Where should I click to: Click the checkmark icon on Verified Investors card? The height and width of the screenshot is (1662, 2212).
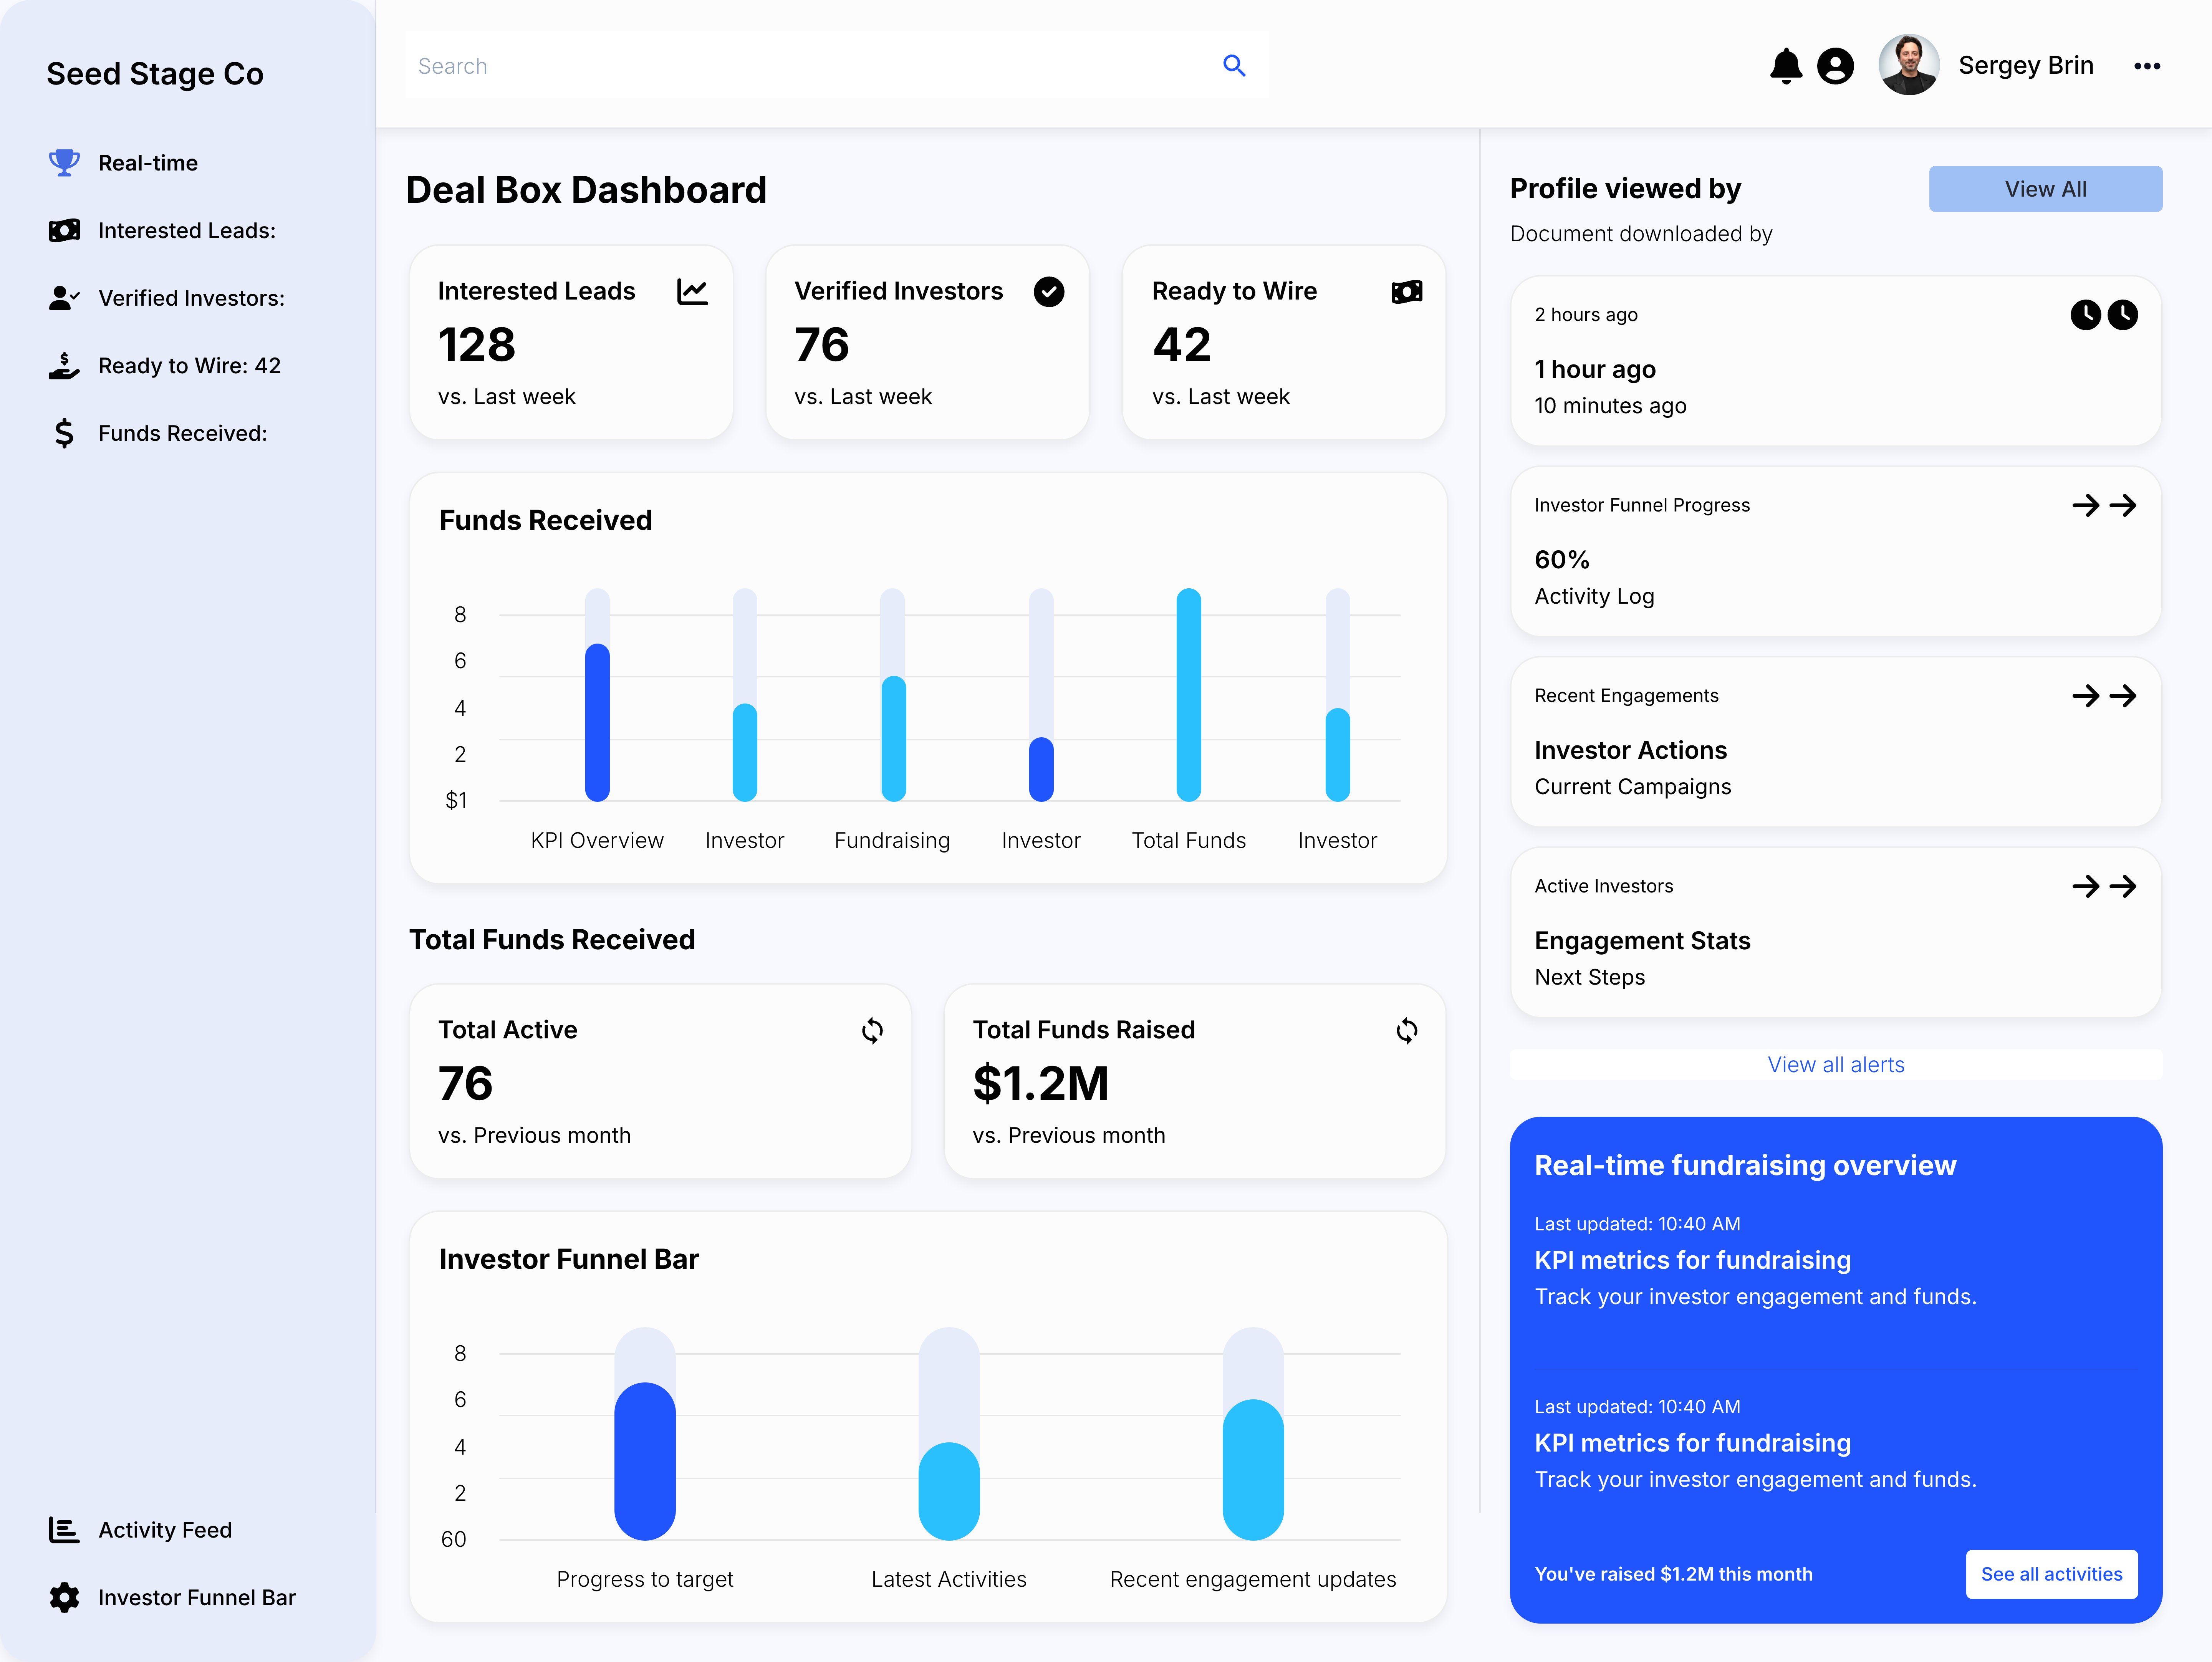1049,291
